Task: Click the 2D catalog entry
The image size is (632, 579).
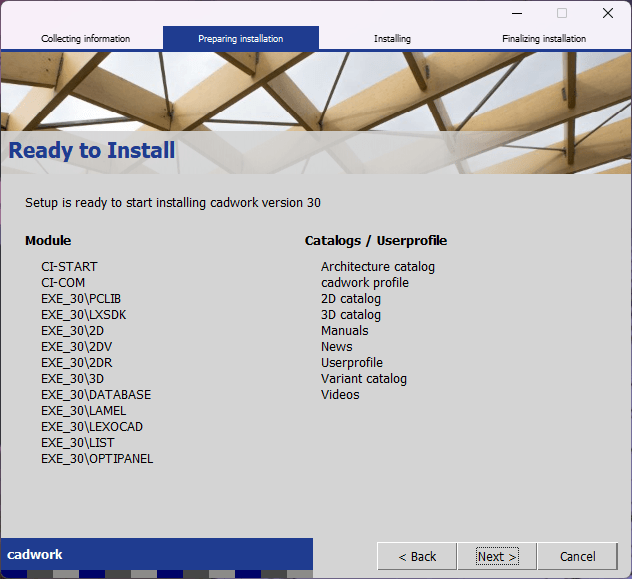Action: pos(351,299)
